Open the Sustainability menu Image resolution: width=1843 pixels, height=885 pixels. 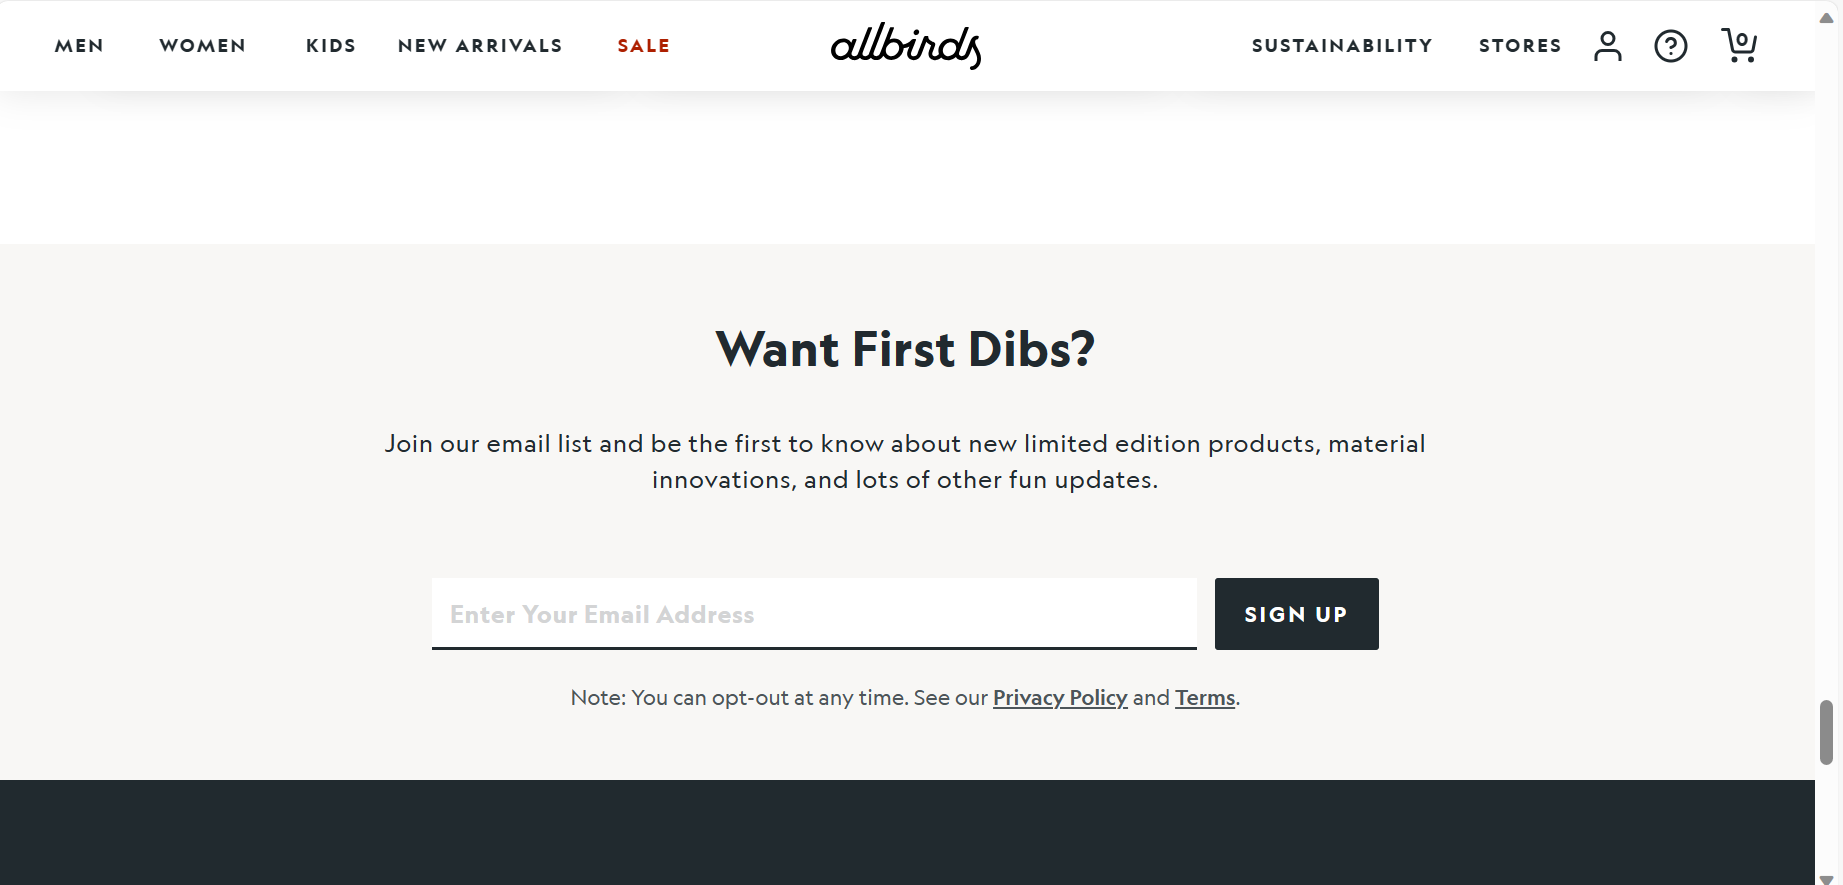1342,46
